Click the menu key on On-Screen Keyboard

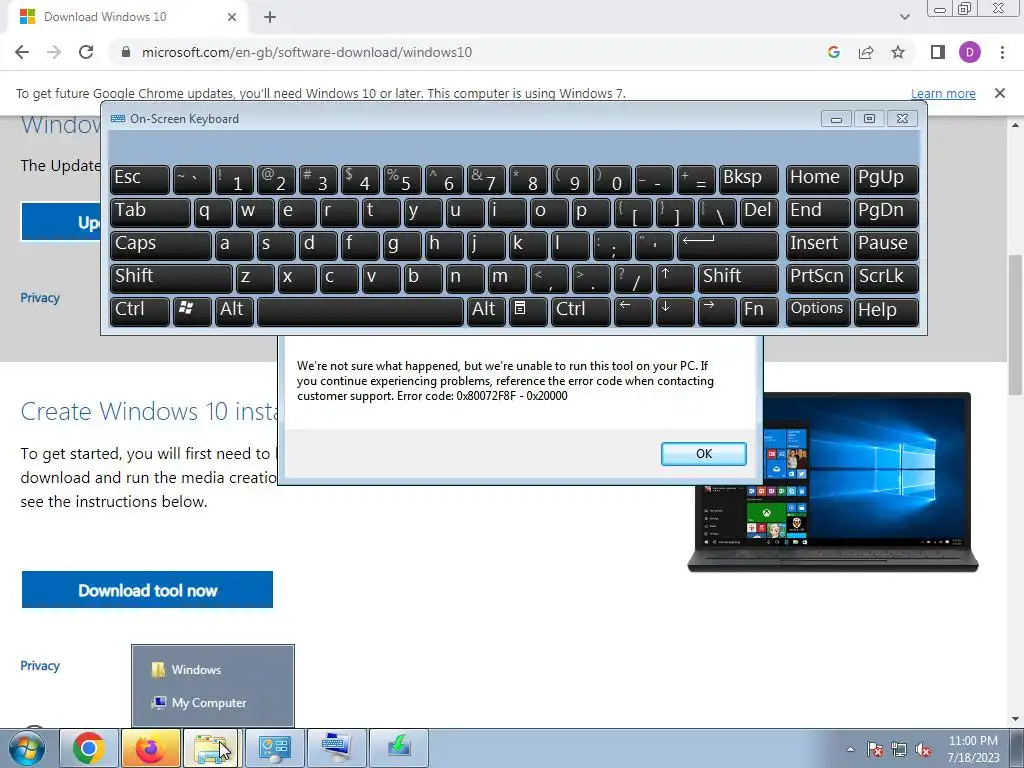[528, 311]
